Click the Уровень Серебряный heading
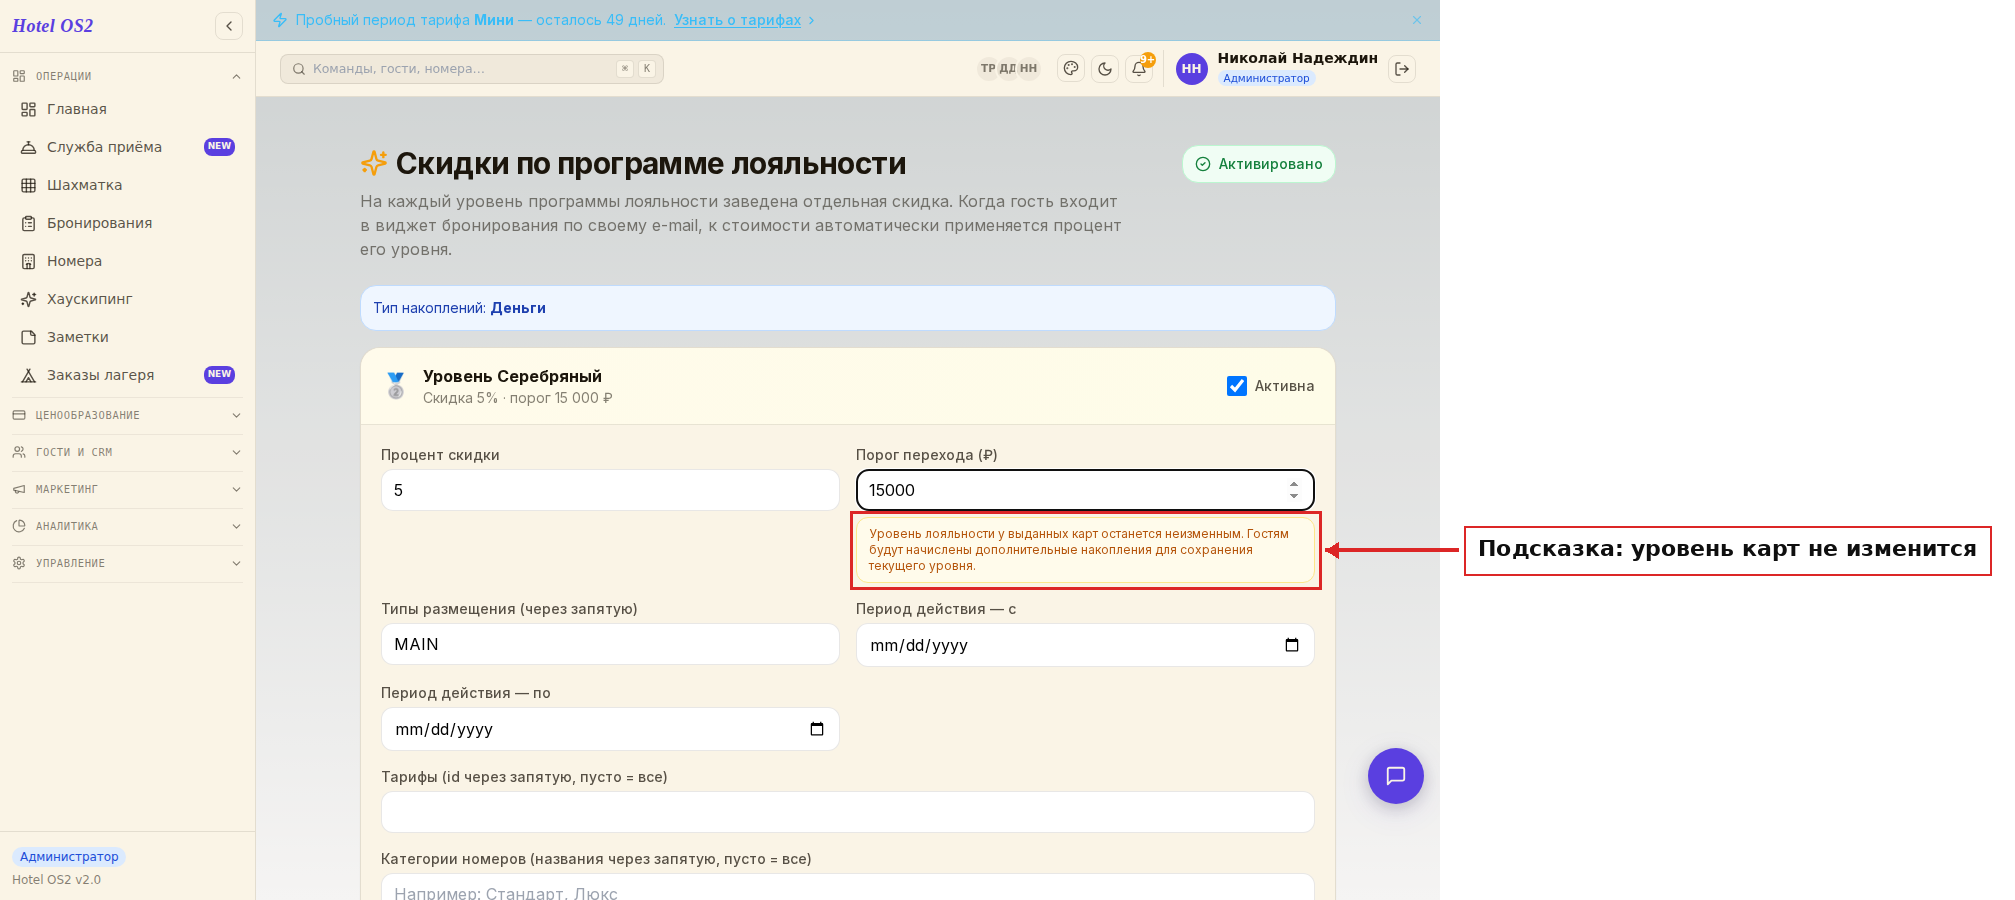The height and width of the screenshot is (900, 2015). pyautogui.click(x=512, y=376)
